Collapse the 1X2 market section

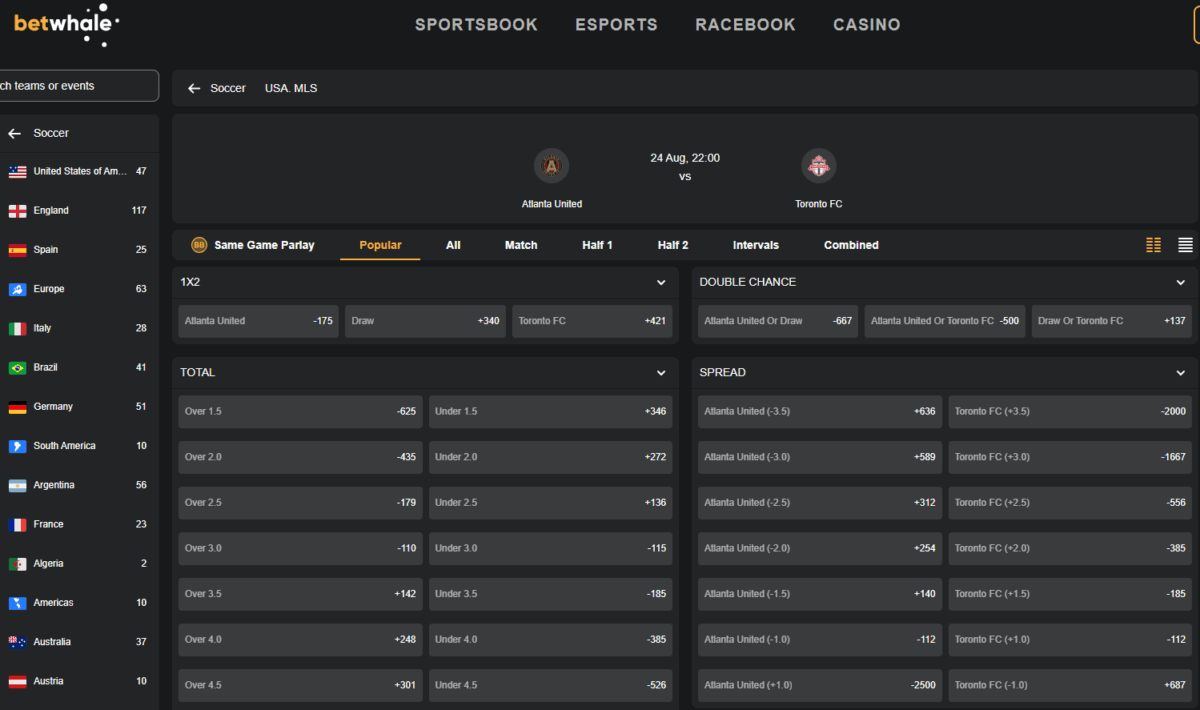(661, 283)
